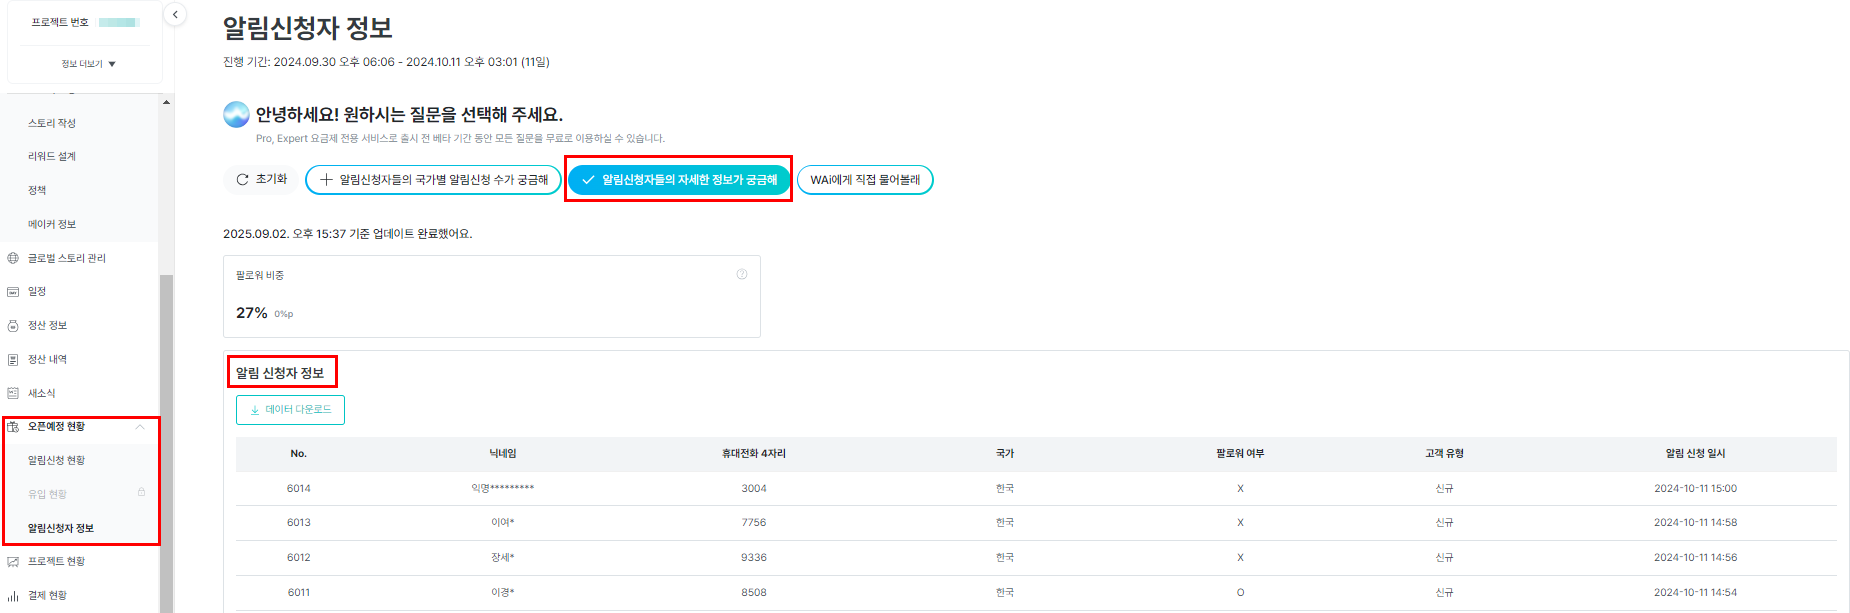Image resolution: width=1850 pixels, height=613 pixels.
Task: Collapse the sidebar with the chevron arrow
Action: coord(175,14)
